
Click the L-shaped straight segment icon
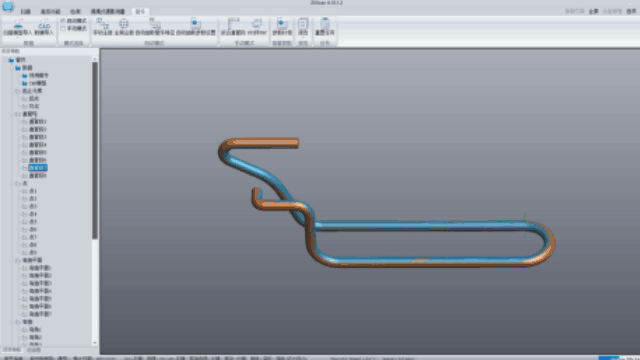[233, 23]
